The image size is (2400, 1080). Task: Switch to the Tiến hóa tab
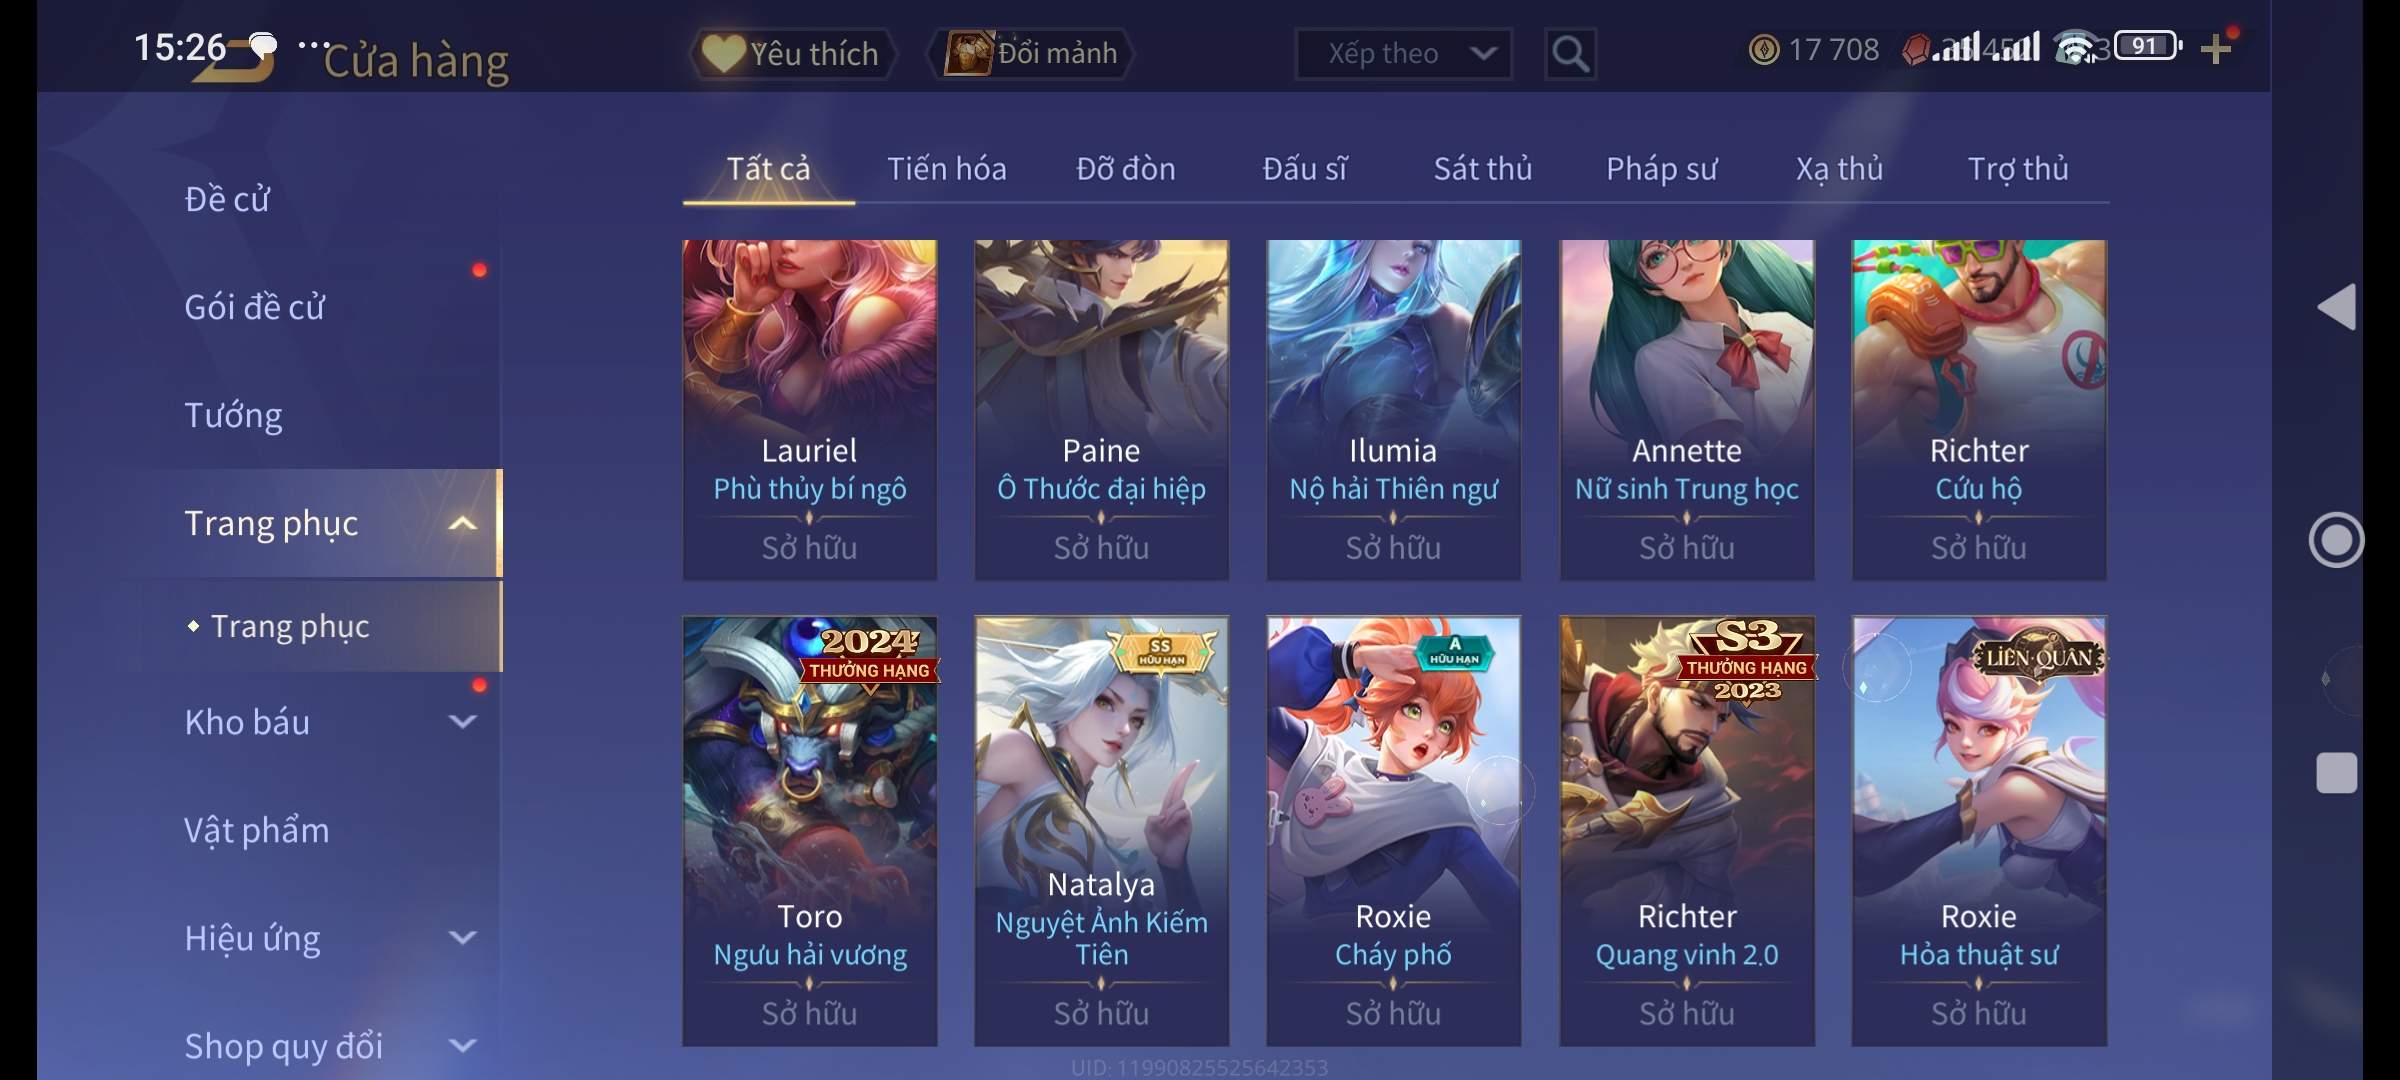946,169
